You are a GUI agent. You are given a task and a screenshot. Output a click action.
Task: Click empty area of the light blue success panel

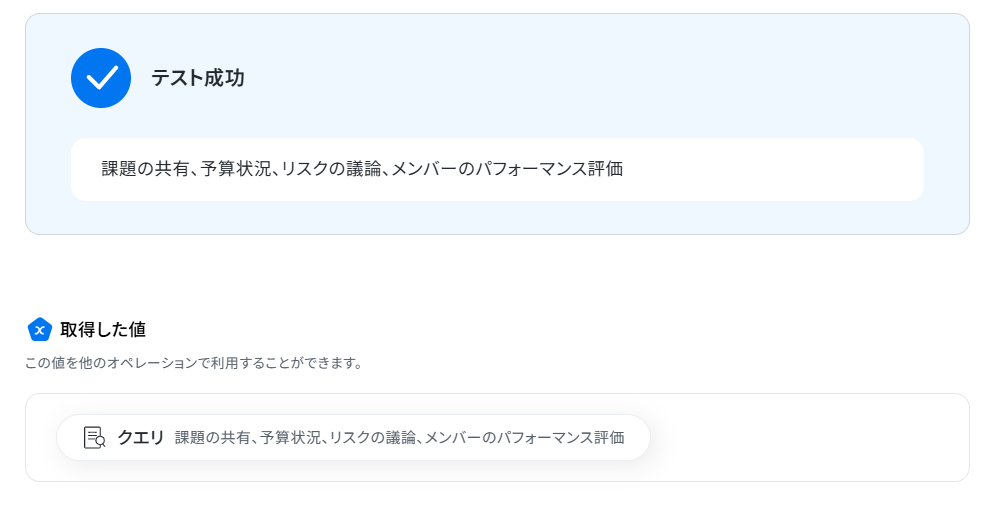[x=573, y=76]
